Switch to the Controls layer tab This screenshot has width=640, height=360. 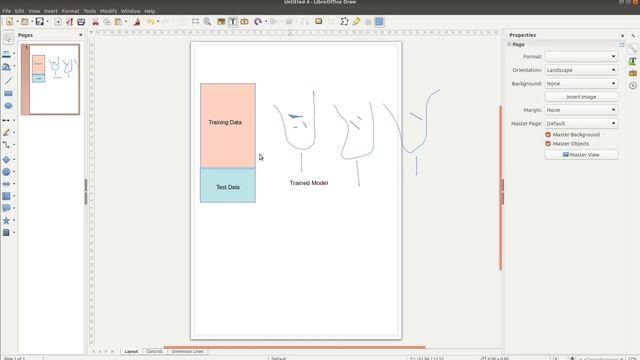point(154,351)
